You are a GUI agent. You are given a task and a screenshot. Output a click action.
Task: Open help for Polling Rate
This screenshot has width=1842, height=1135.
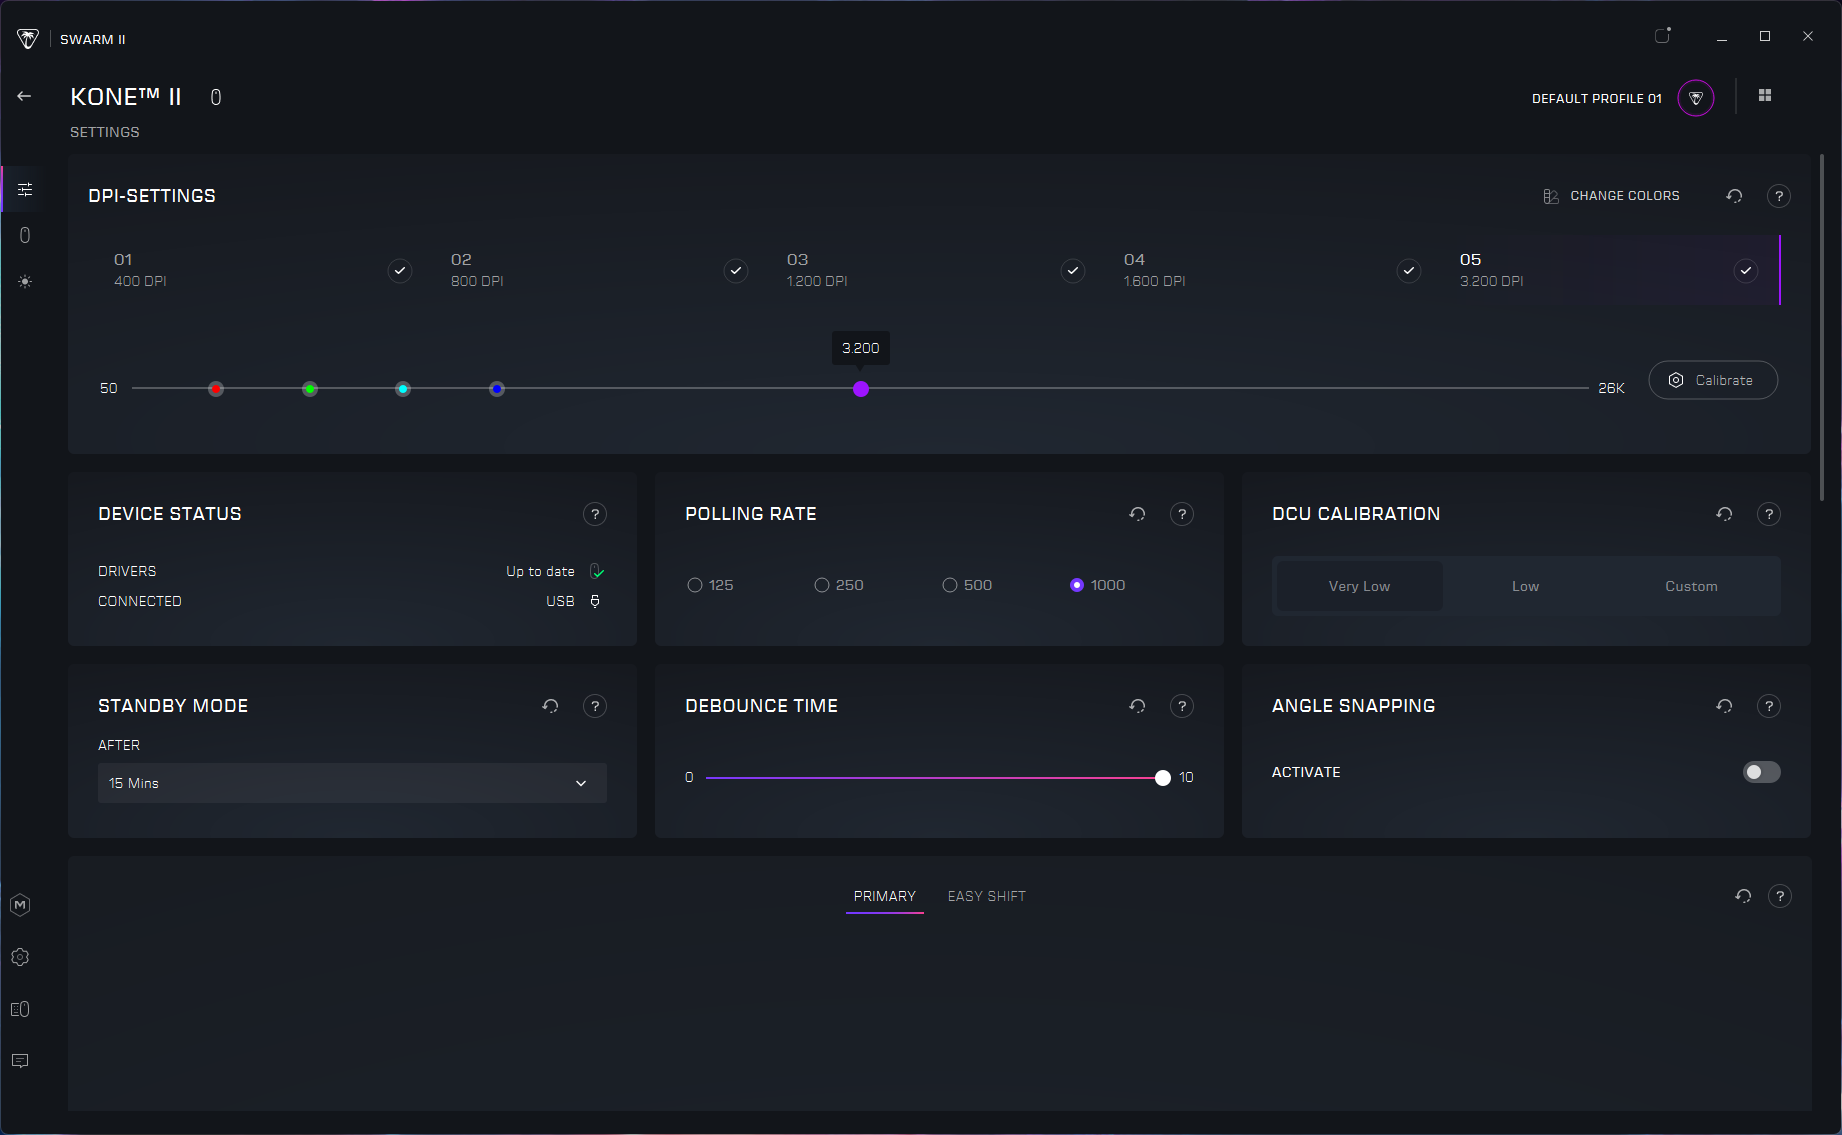click(x=1182, y=514)
